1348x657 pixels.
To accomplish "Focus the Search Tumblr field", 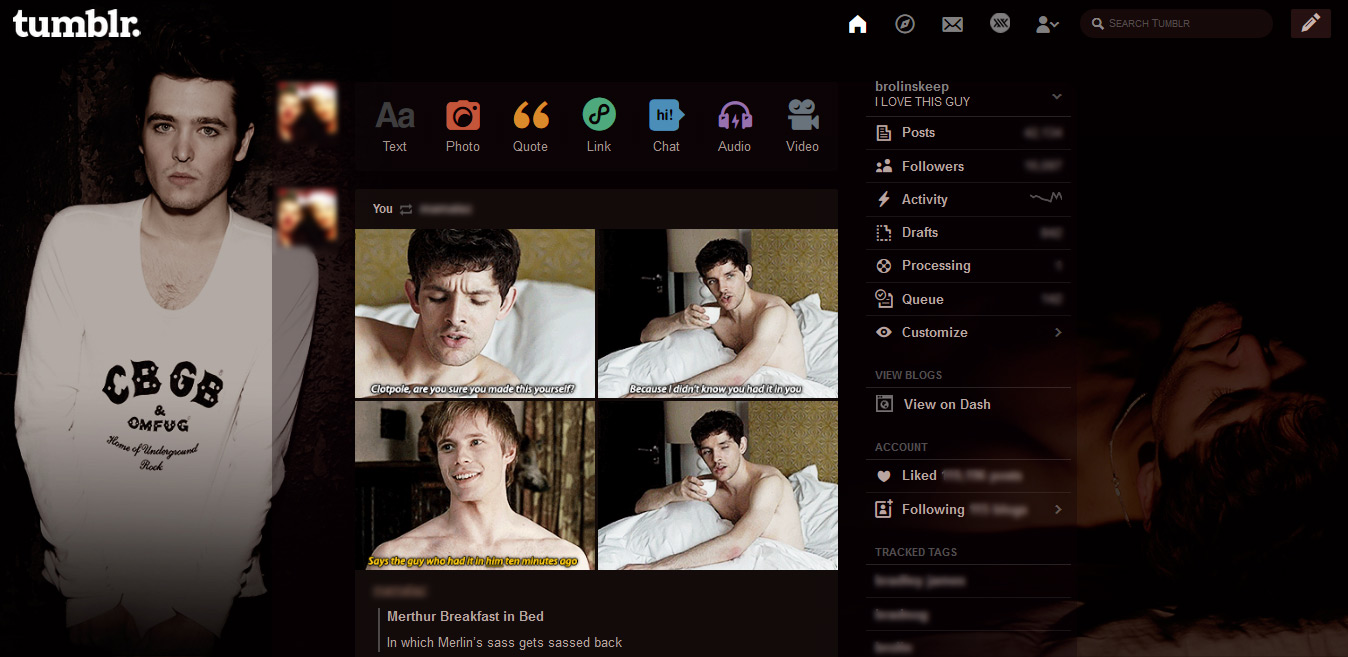I will [x=1176, y=23].
